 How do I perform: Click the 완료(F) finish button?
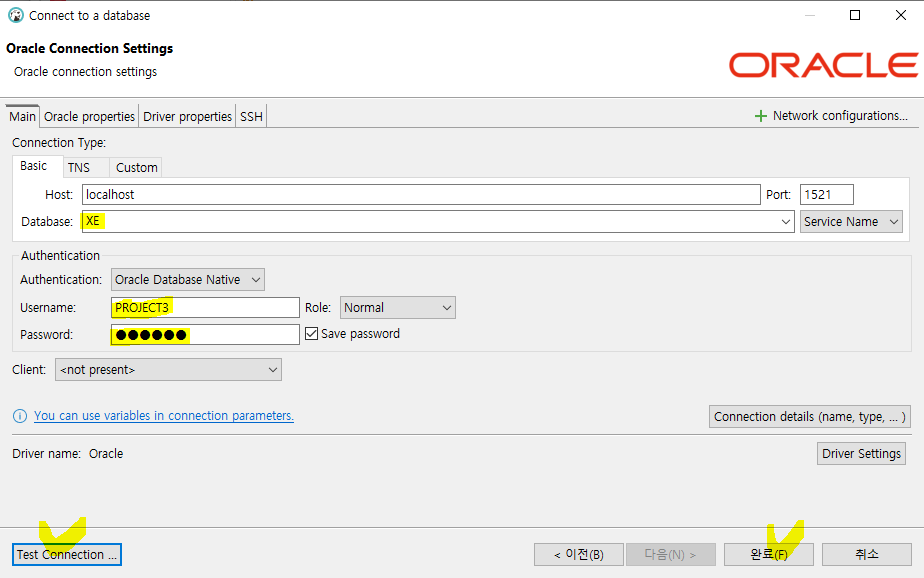click(768, 554)
